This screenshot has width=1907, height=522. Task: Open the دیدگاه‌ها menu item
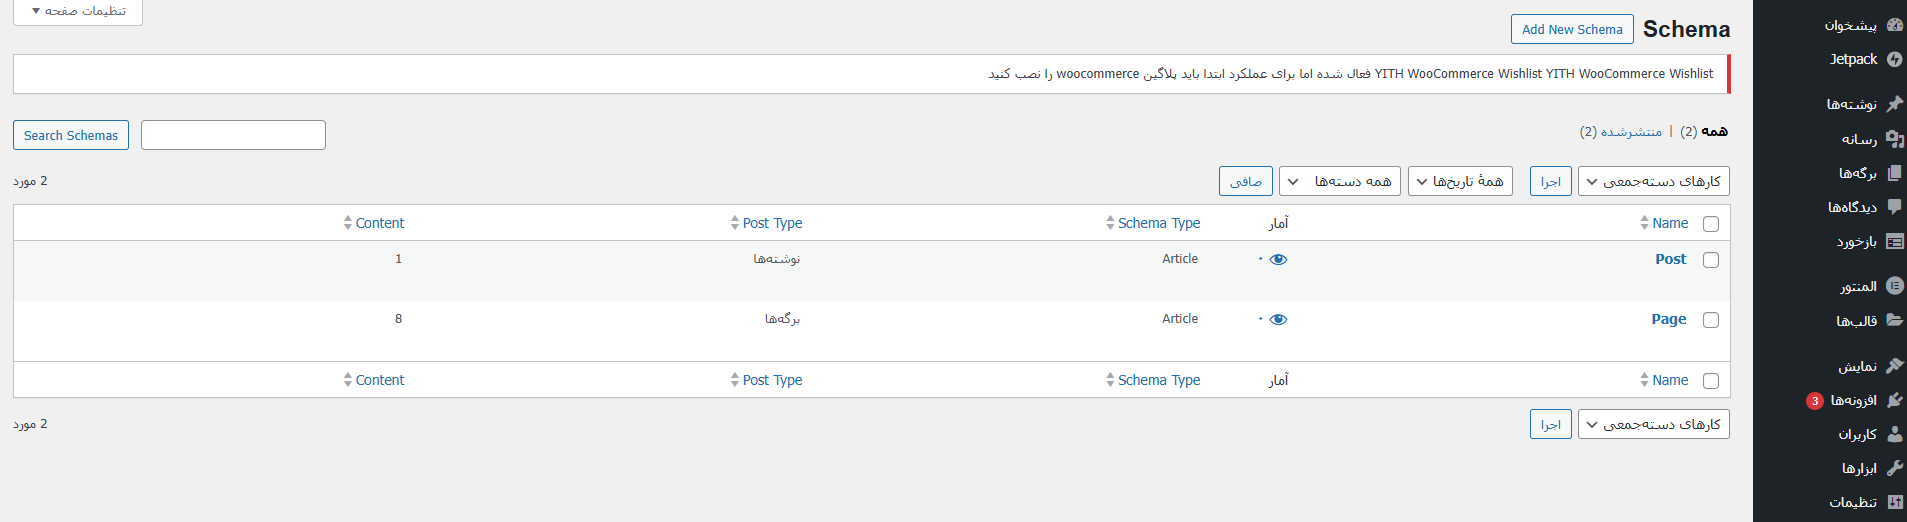click(x=1853, y=207)
